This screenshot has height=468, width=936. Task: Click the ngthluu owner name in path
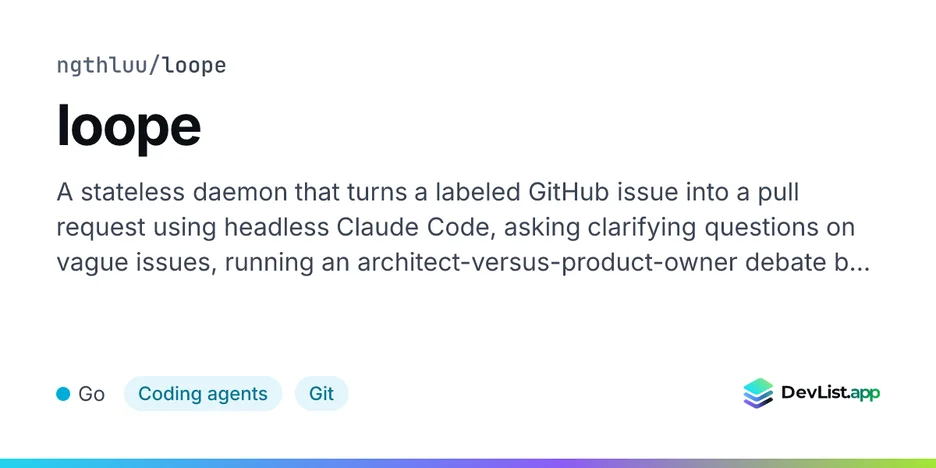click(101, 66)
